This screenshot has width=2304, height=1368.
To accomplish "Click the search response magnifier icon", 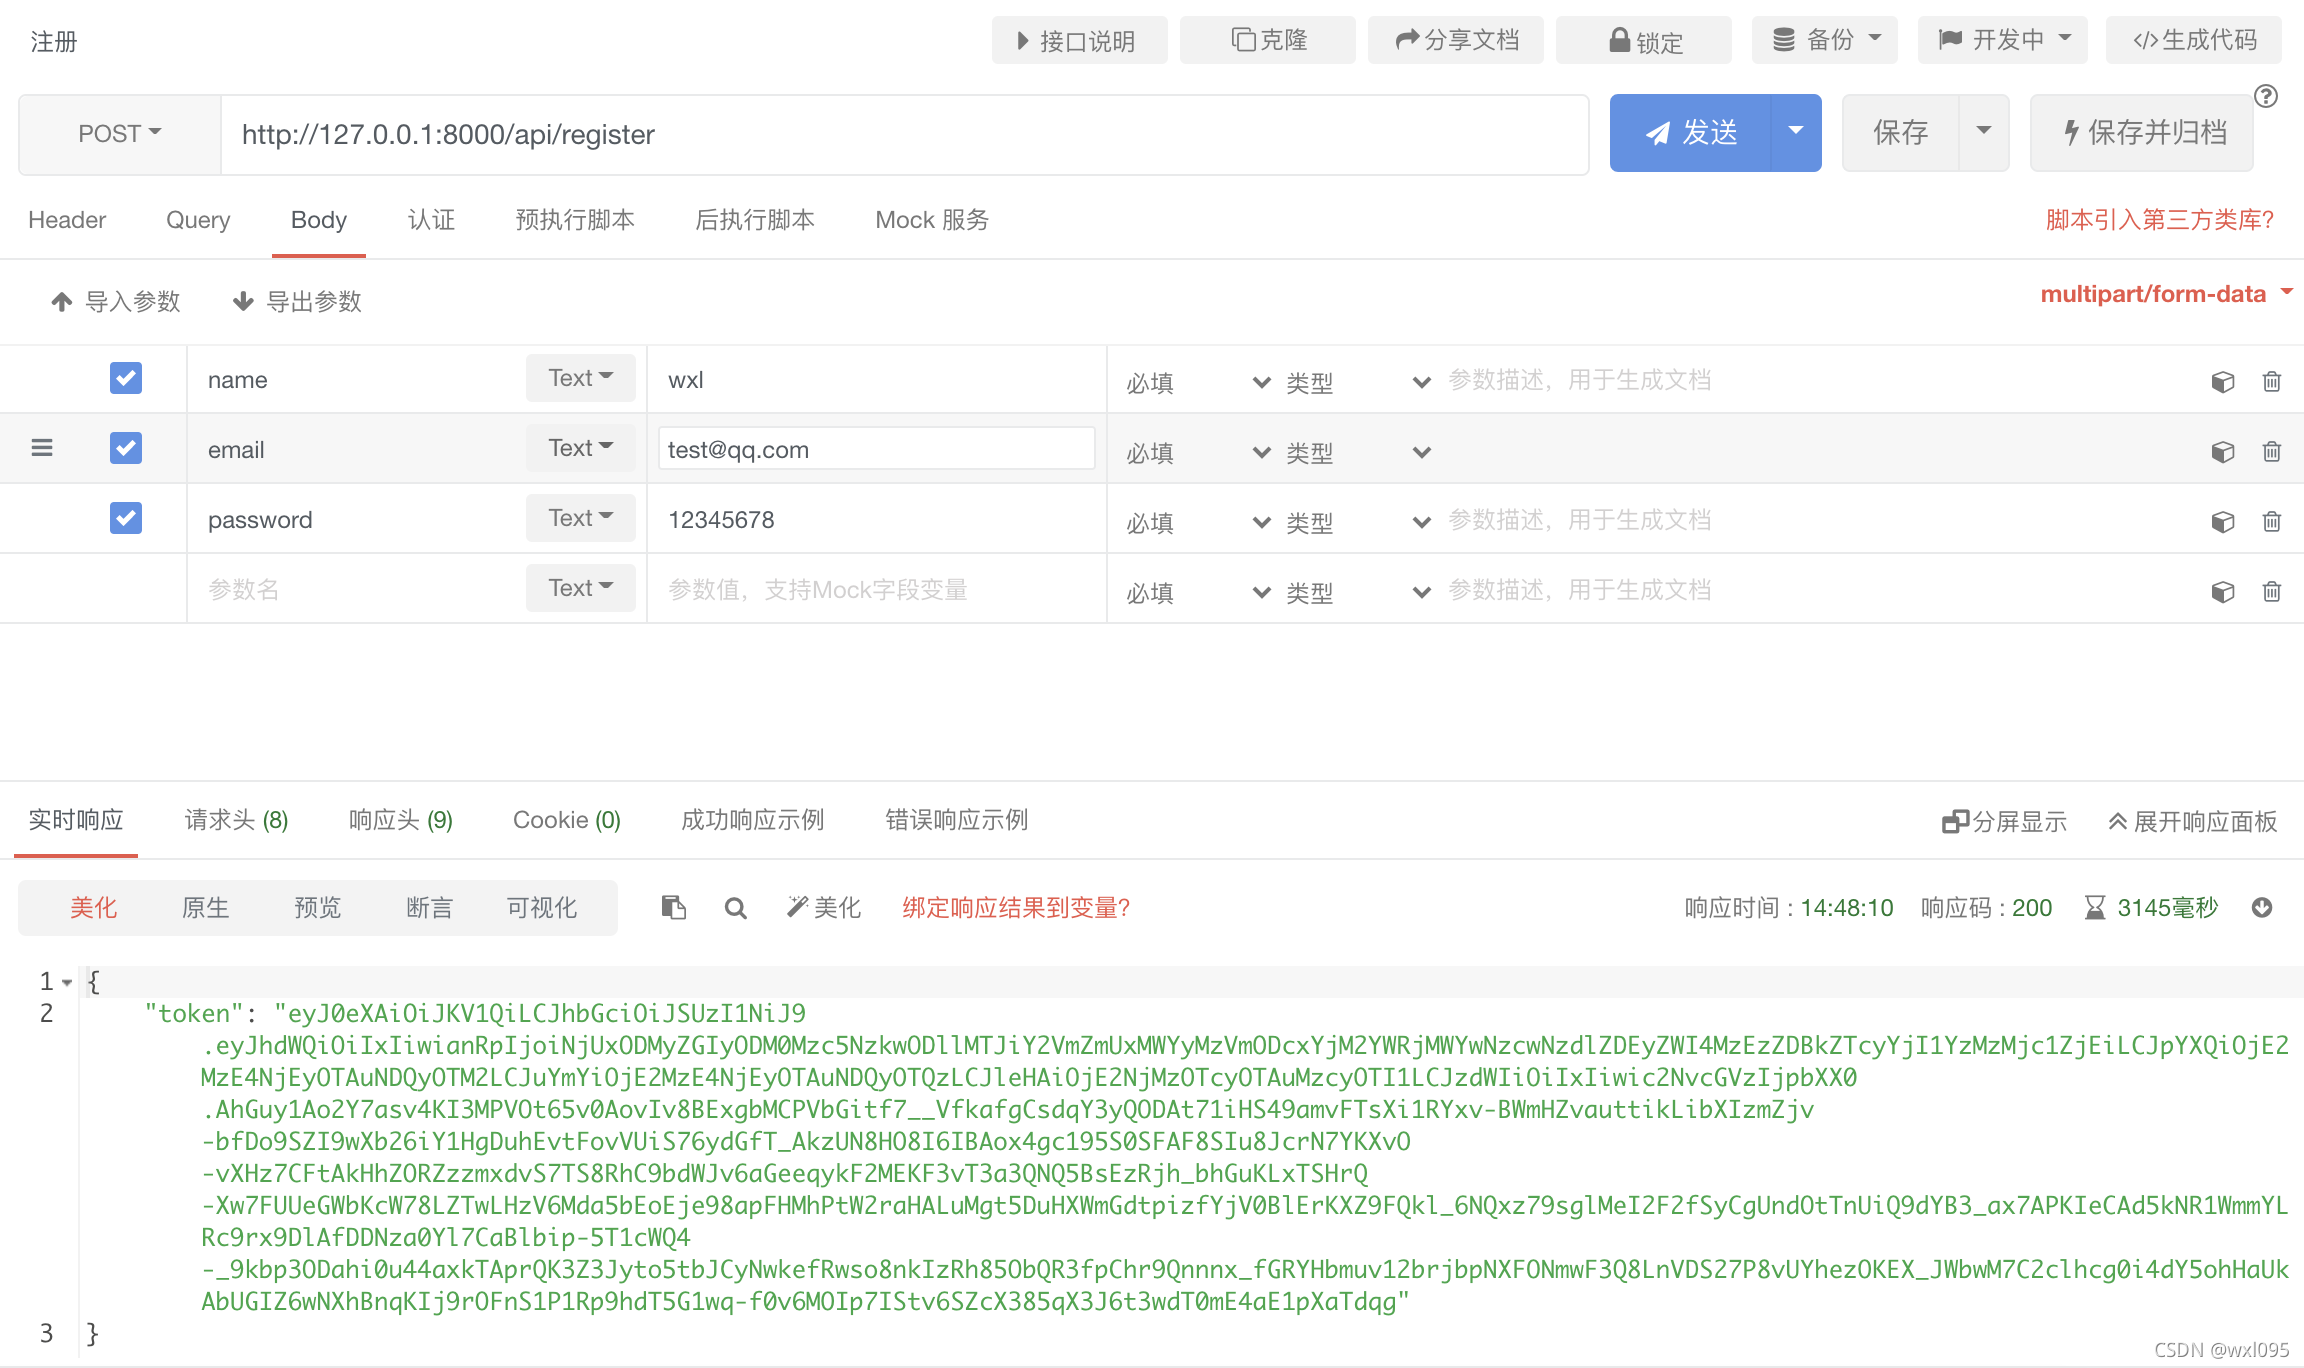I will tap(735, 908).
